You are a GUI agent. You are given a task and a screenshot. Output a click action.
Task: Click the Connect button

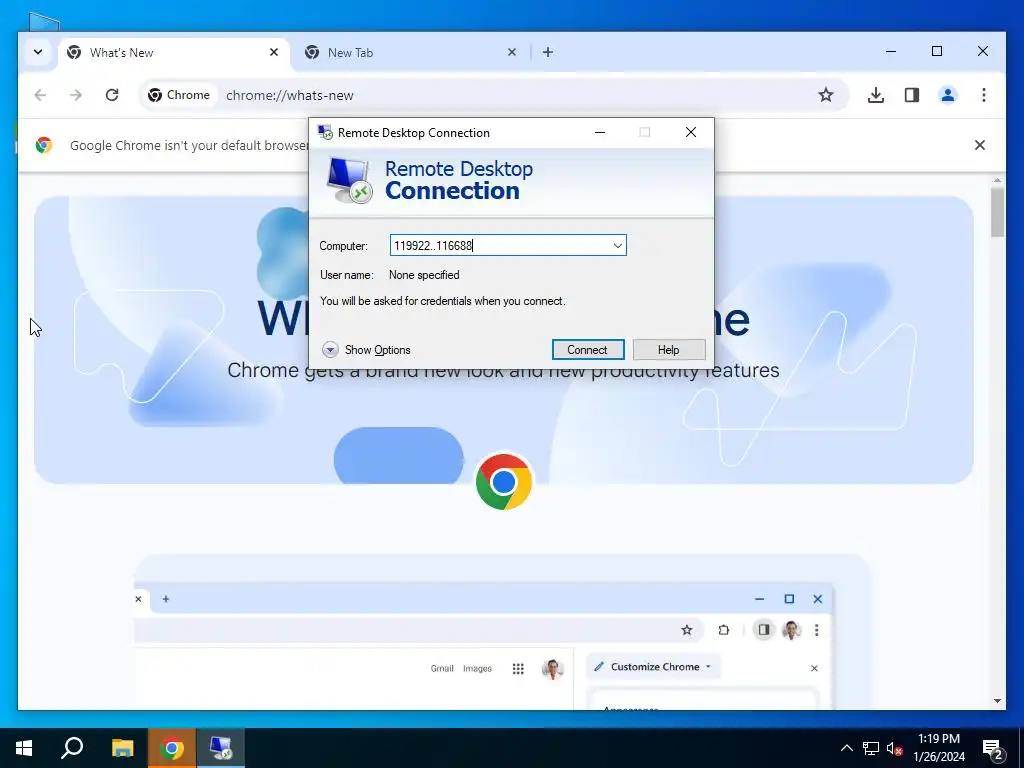(x=588, y=350)
